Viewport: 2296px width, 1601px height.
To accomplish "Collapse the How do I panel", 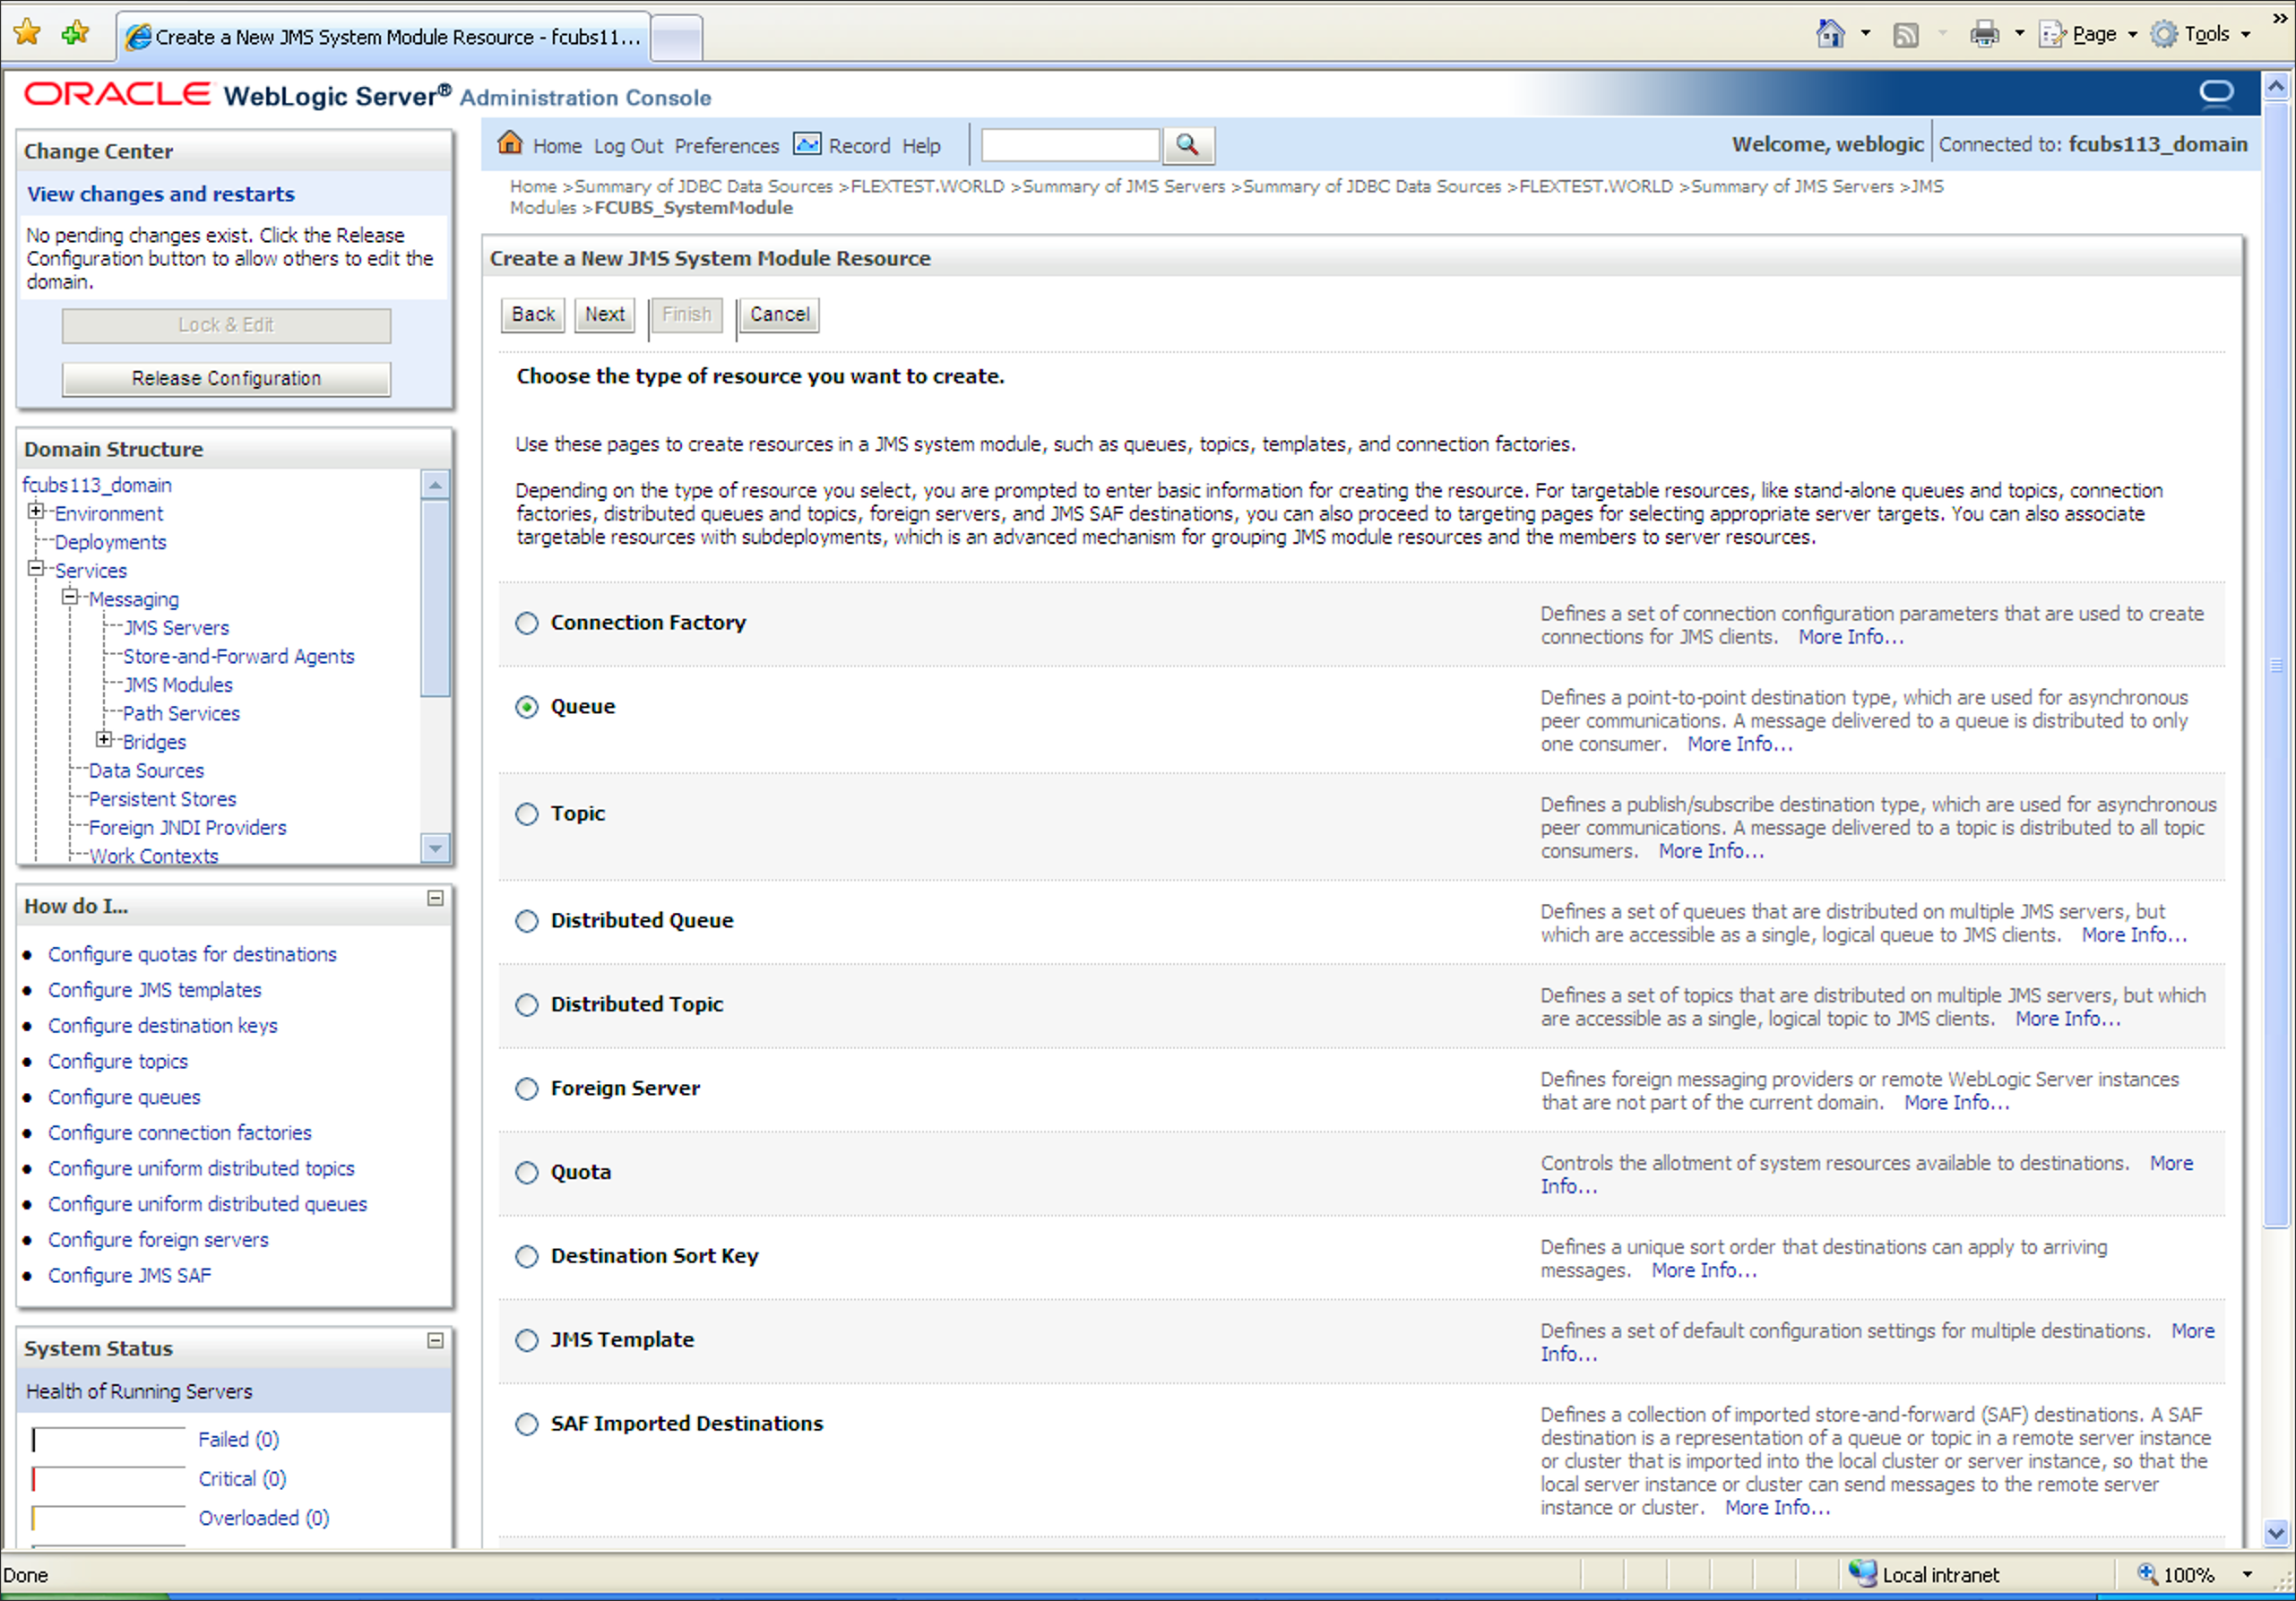I will pyautogui.click(x=435, y=898).
